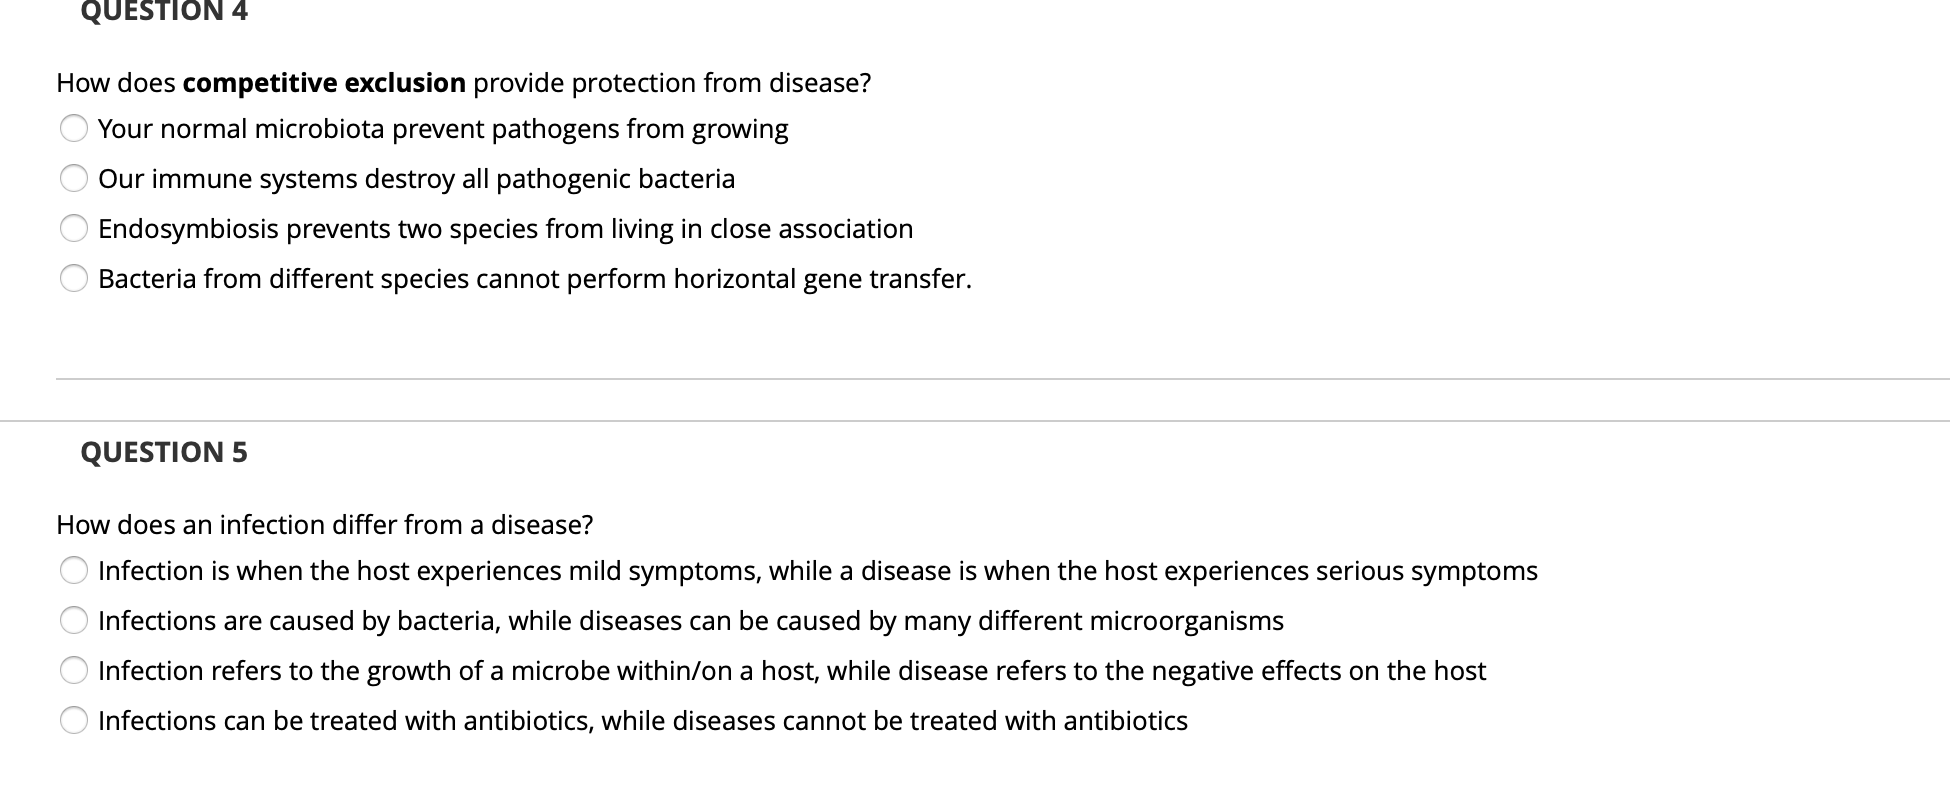This screenshot has width=1950, height=810.
Task: Choose radio 'Infections are caused by bacteria' option
Action: click(x=74, y=621)
